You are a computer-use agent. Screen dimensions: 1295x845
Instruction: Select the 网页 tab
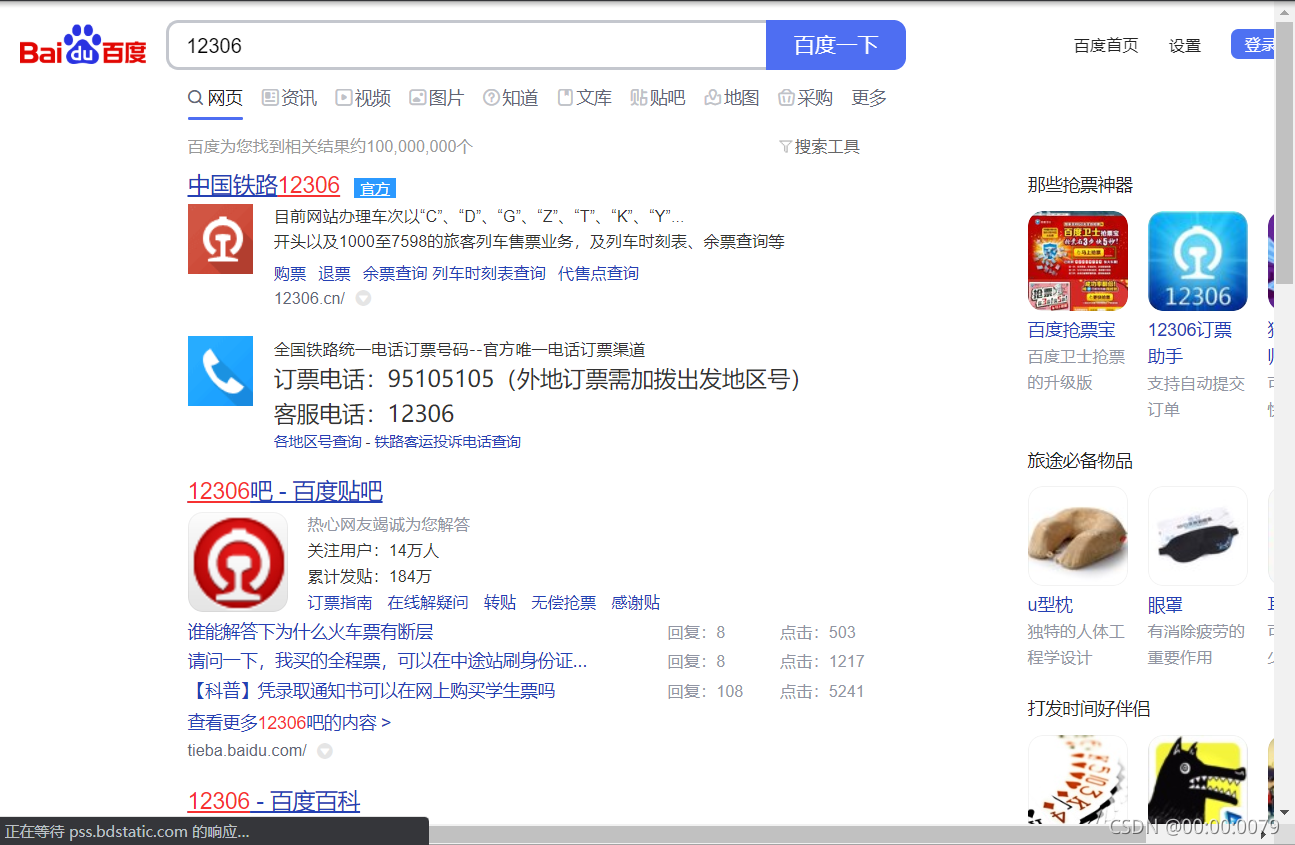pyautogui.click(x=215, y=98)
